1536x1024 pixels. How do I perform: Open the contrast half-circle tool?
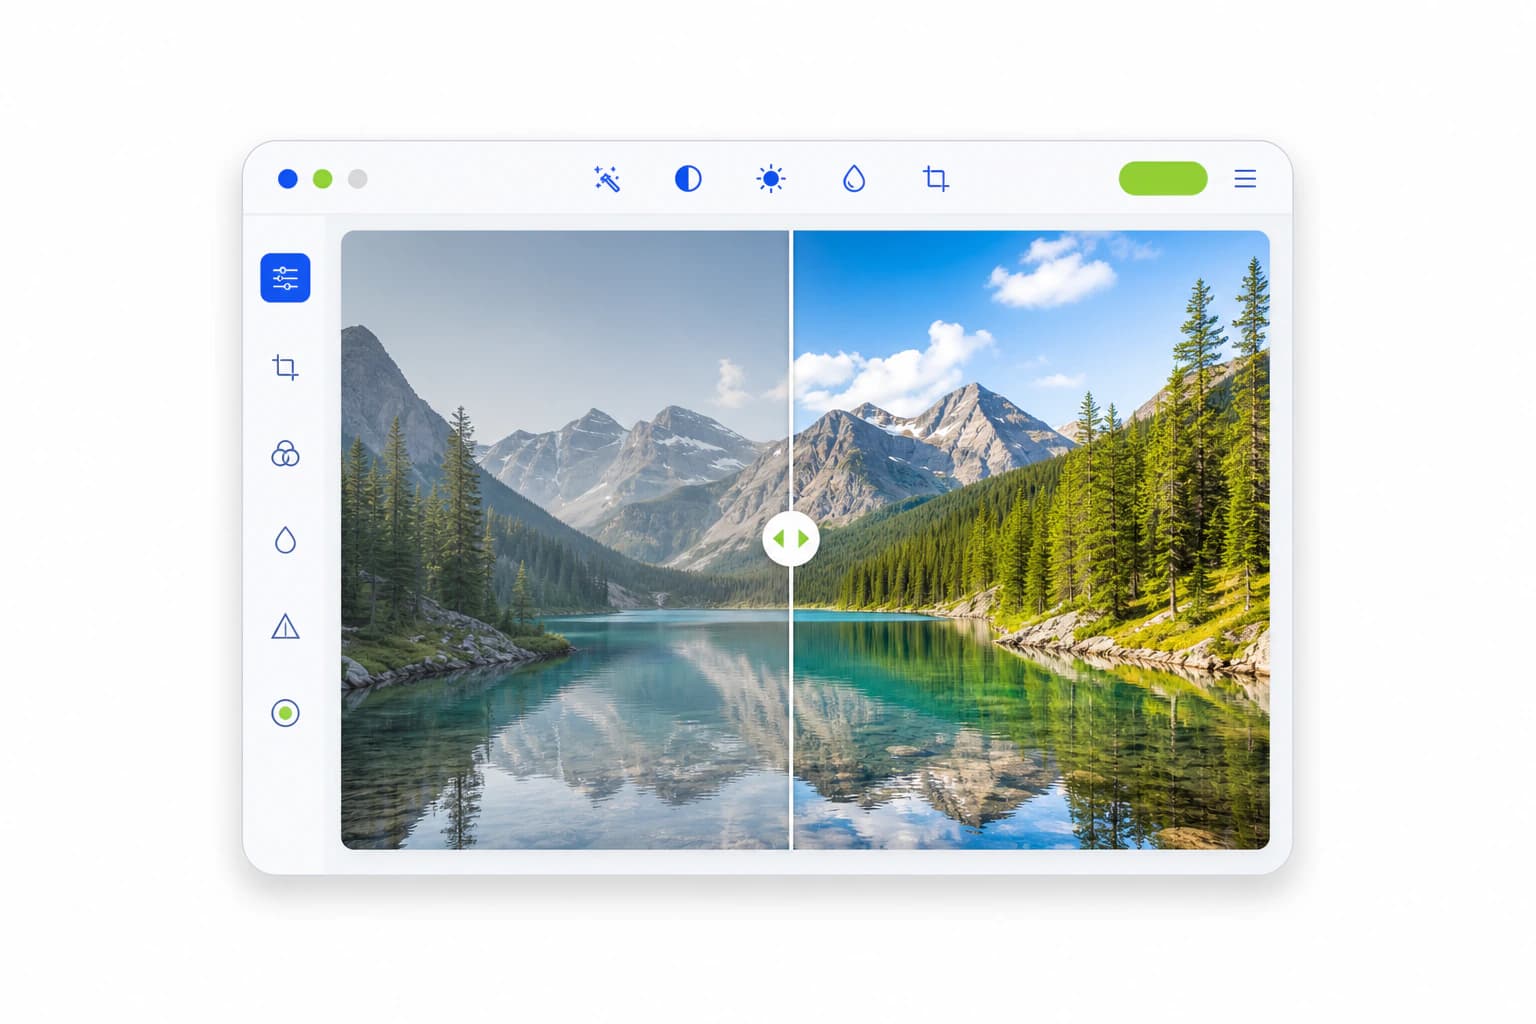[x=688, y=179]
